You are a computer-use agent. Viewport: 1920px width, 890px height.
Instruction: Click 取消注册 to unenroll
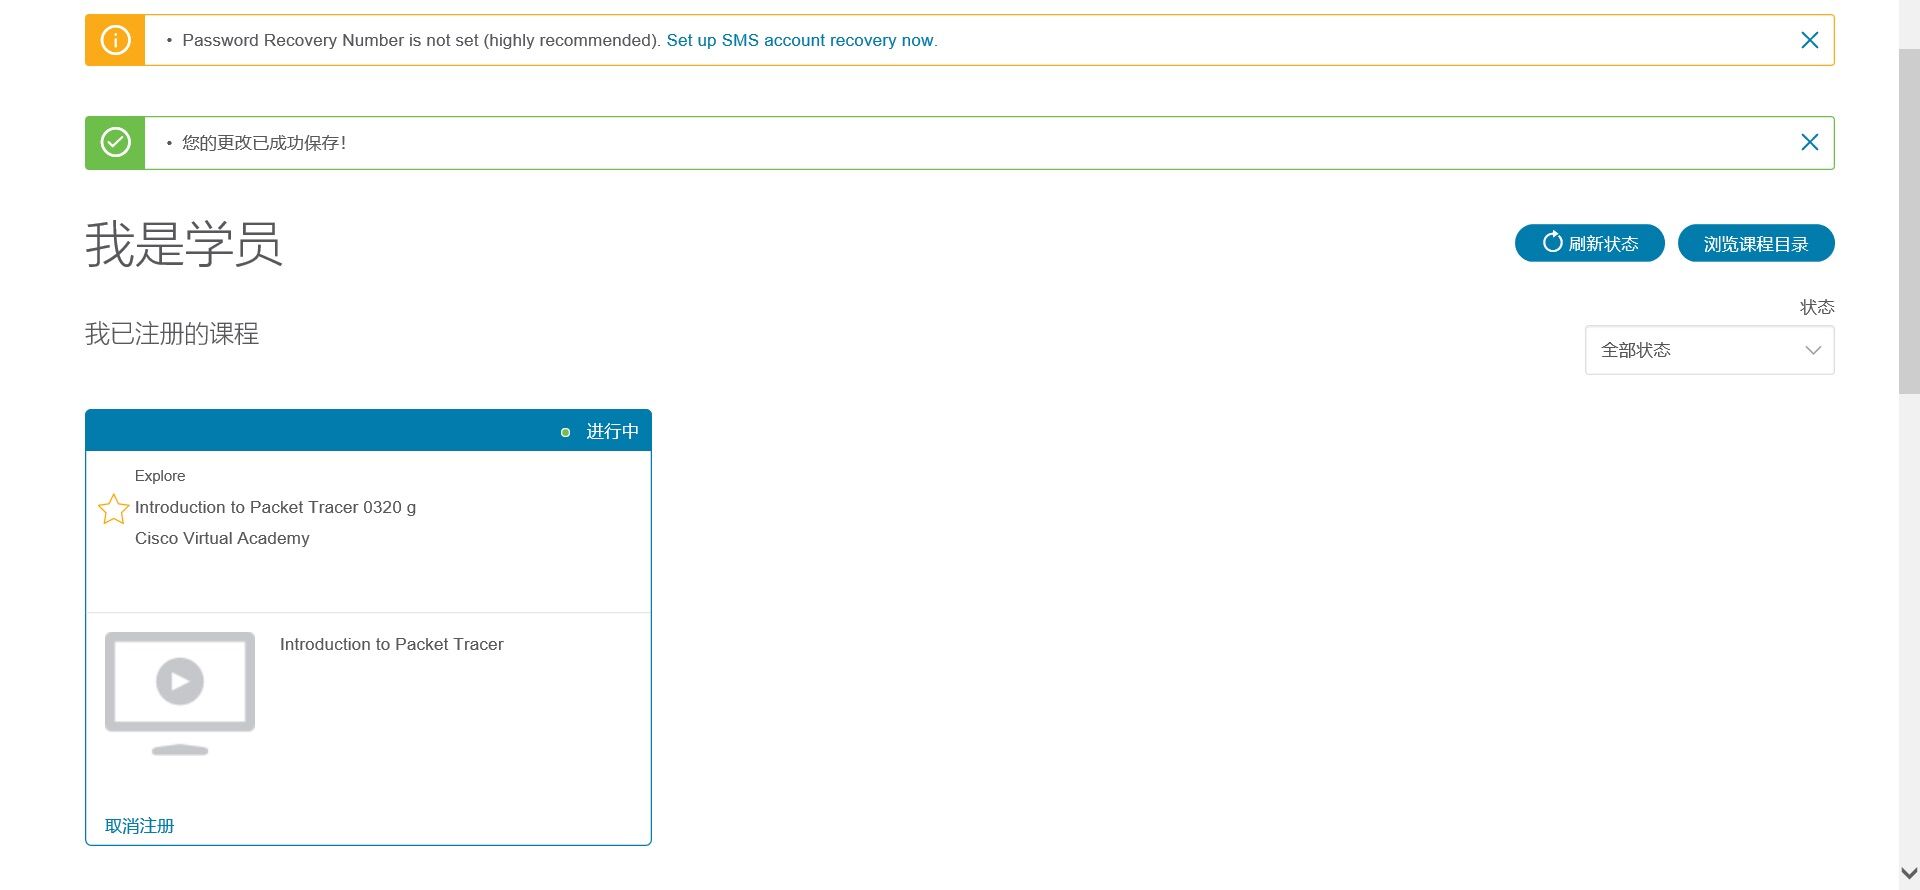click(x=139, y=826)
